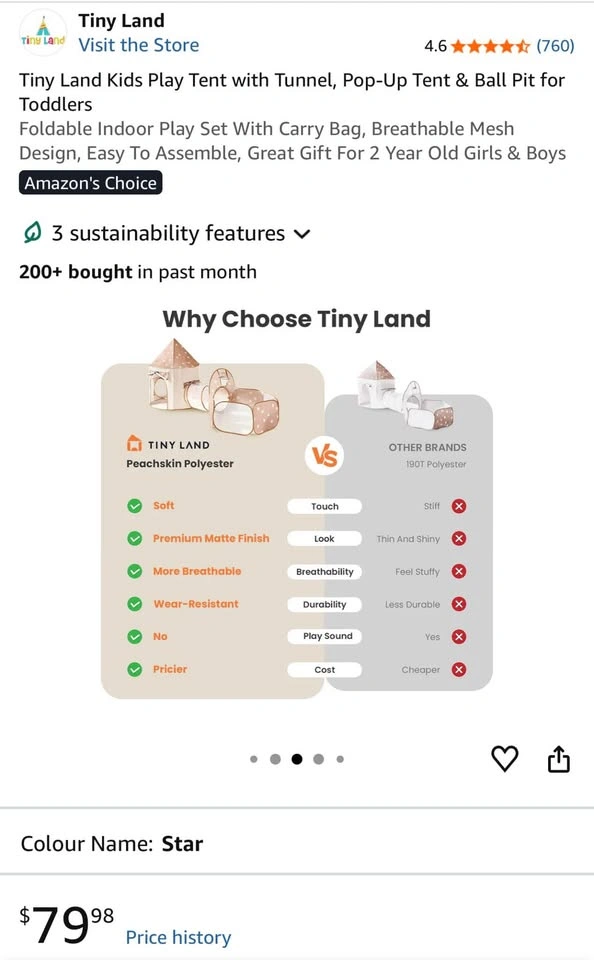Tap the heart wishlist icon

click(x=505, y=759)
